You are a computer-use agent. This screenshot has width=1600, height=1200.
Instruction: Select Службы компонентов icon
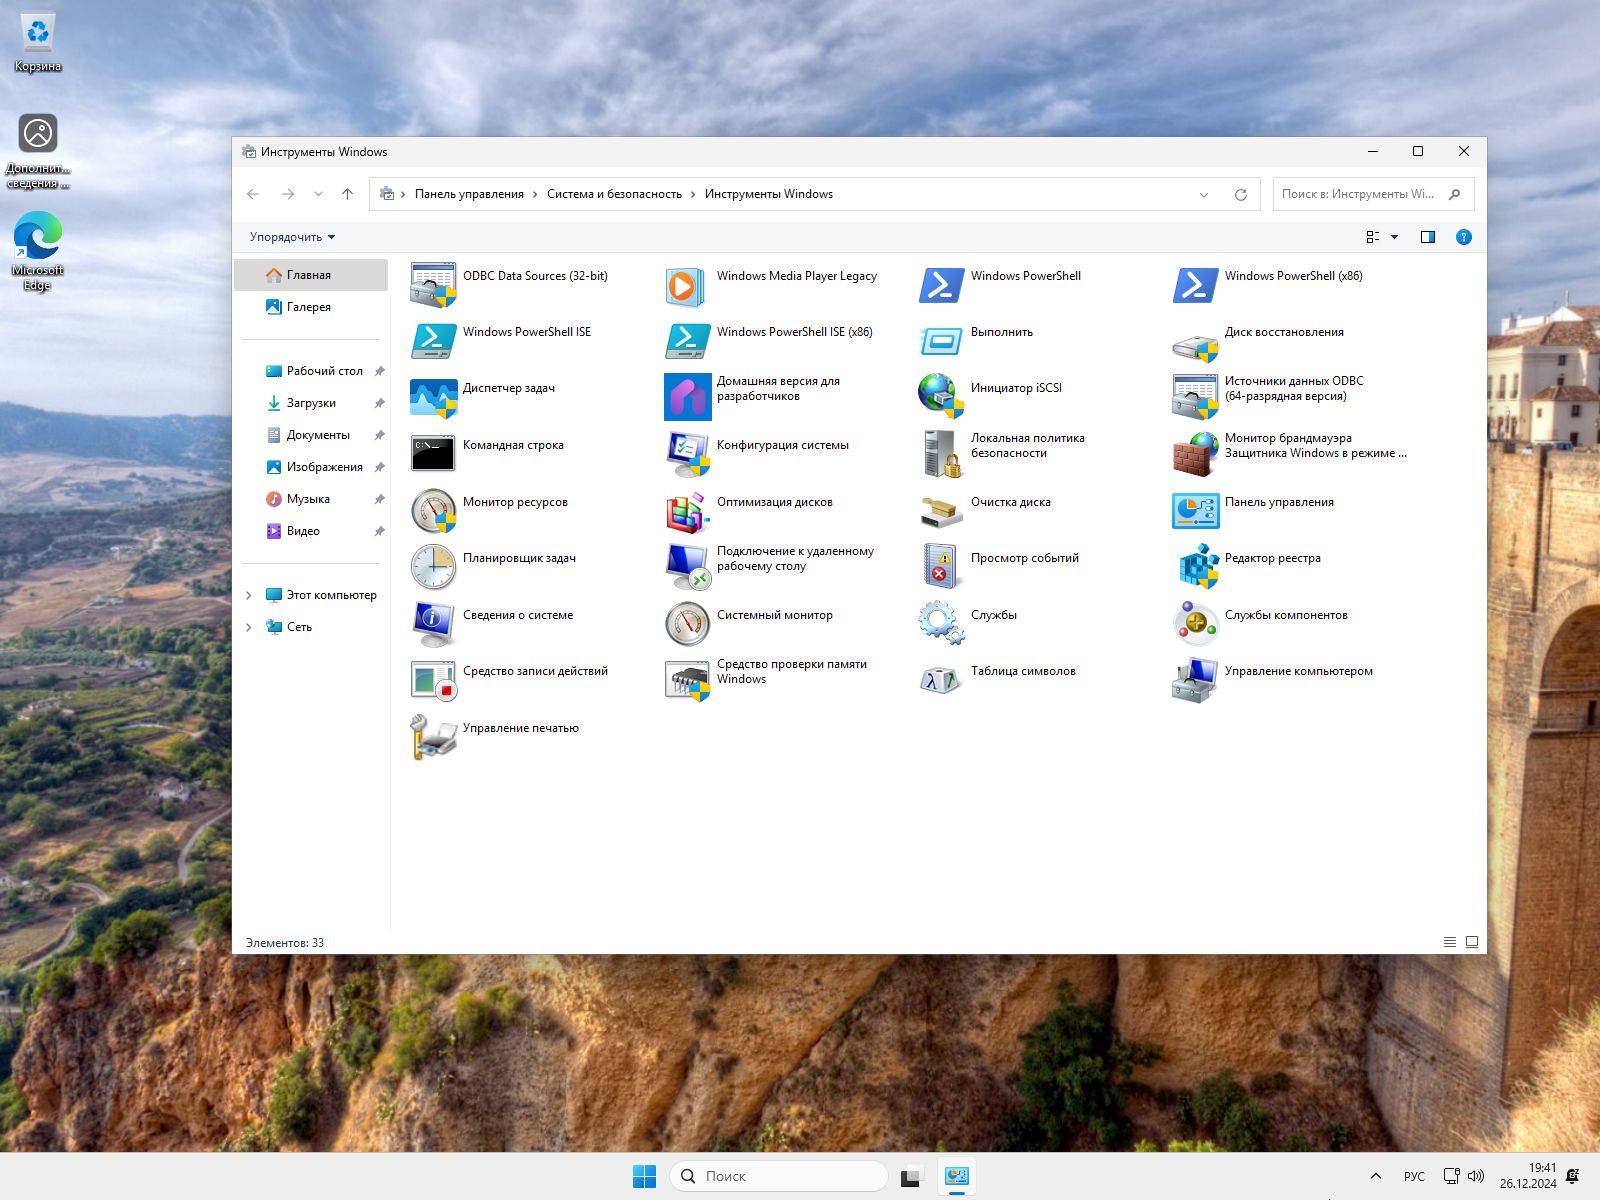(1195, 624)
